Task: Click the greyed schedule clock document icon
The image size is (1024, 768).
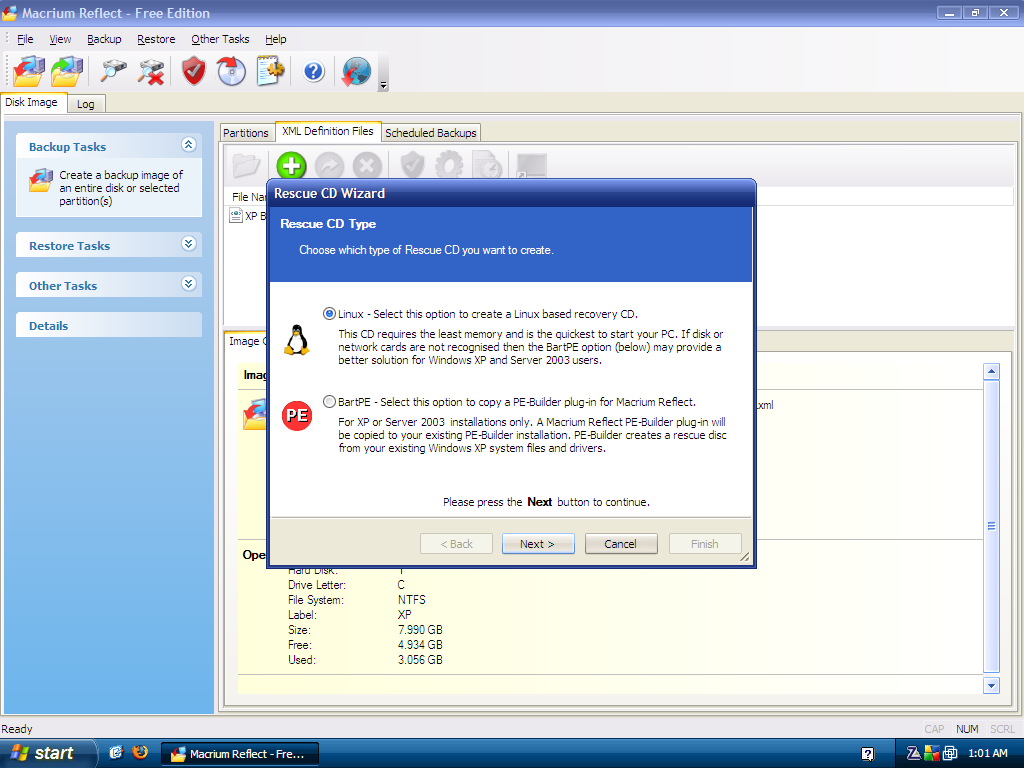Action: [487, 165]
